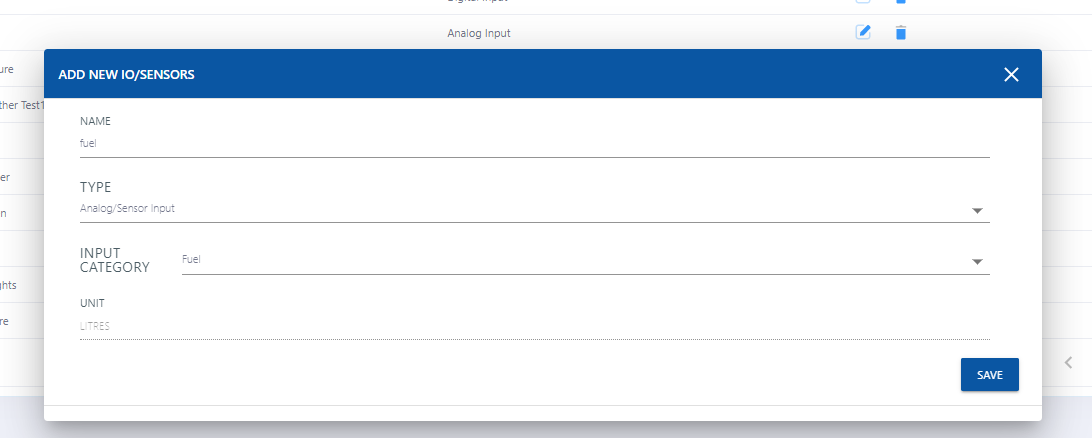Delete the Analog Input row via trash icon

900,32
